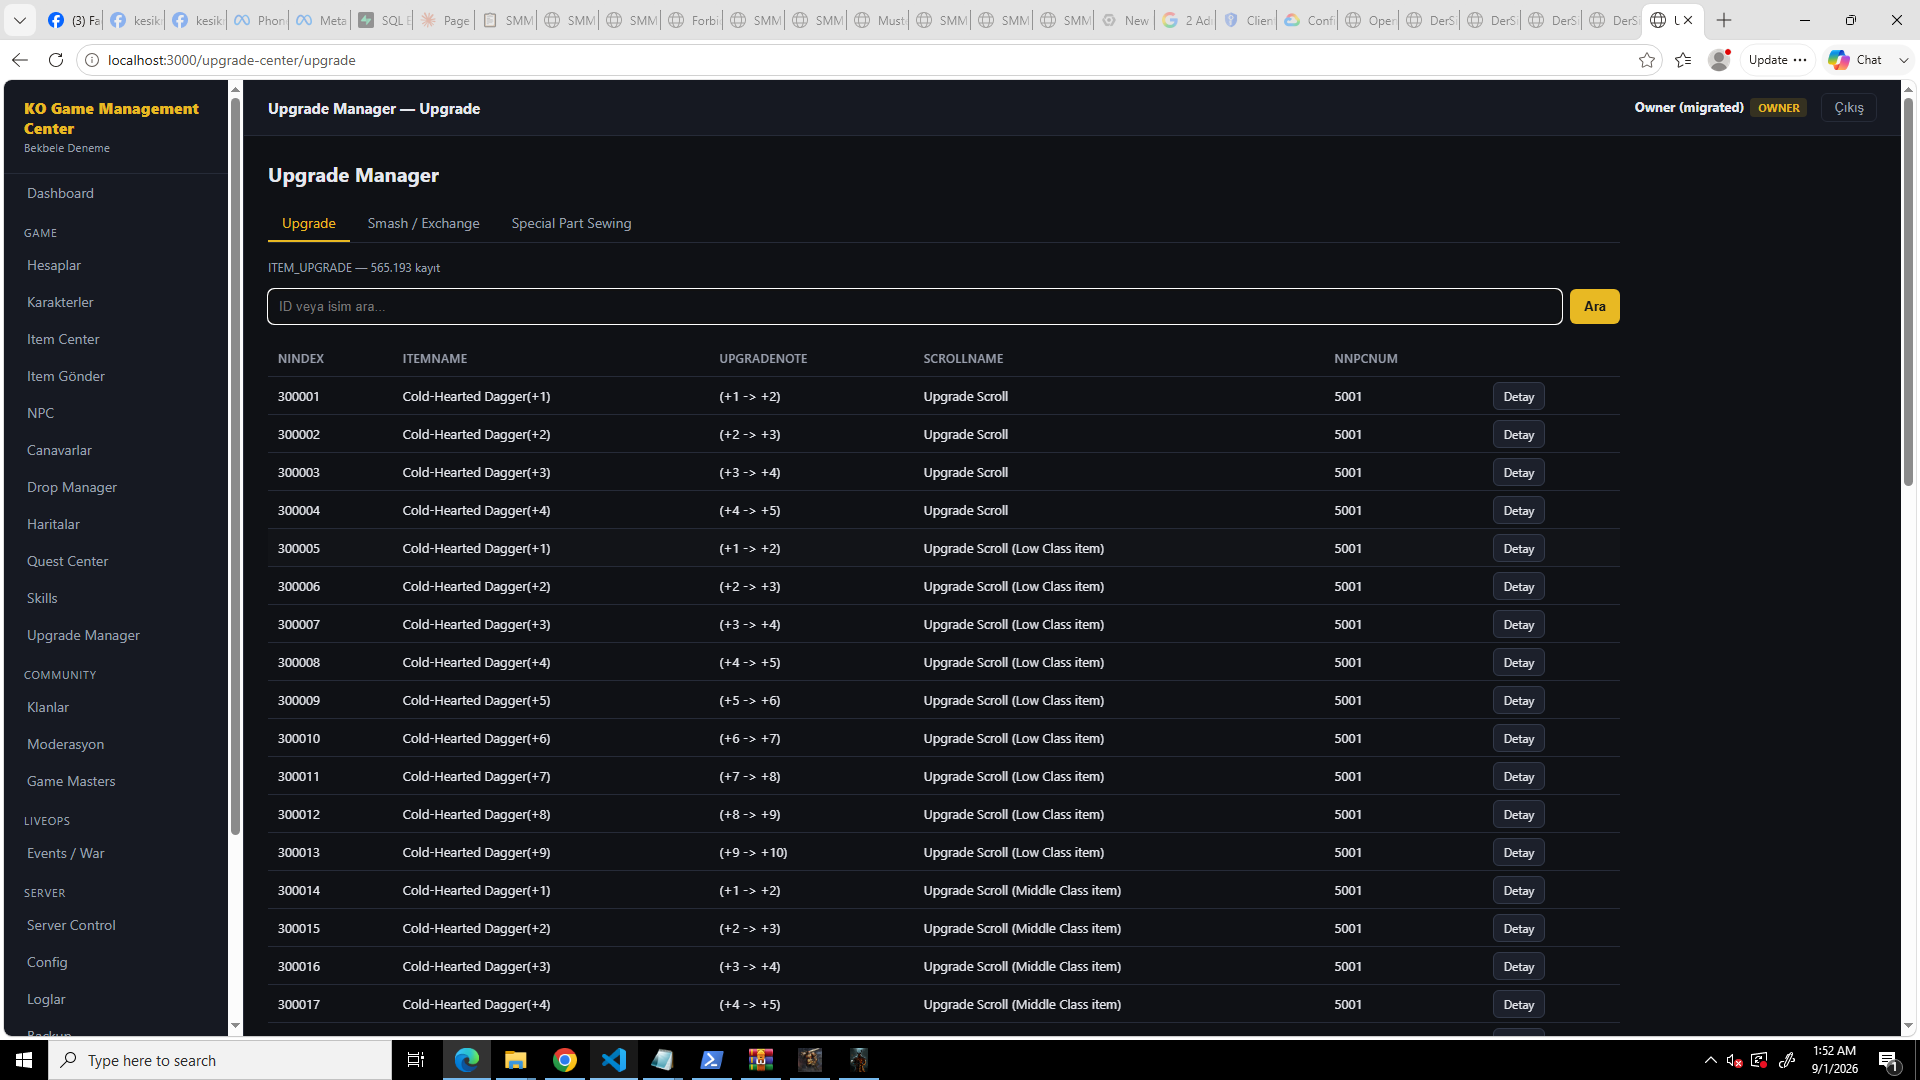Open the Windows Start menu
This screenshot has width=1920, height=1080.
coord(24,1060)
